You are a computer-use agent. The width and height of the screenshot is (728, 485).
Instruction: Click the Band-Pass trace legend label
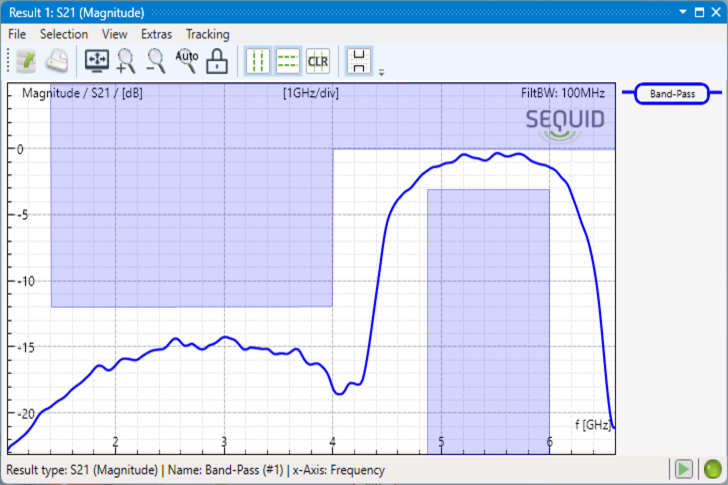click(672, 93)
